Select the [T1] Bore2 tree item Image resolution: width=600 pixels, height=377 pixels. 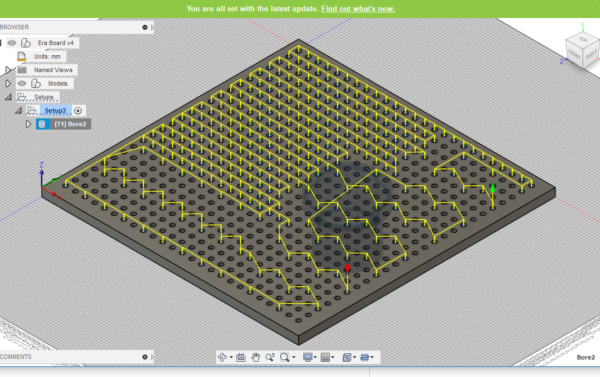[70, 124]
